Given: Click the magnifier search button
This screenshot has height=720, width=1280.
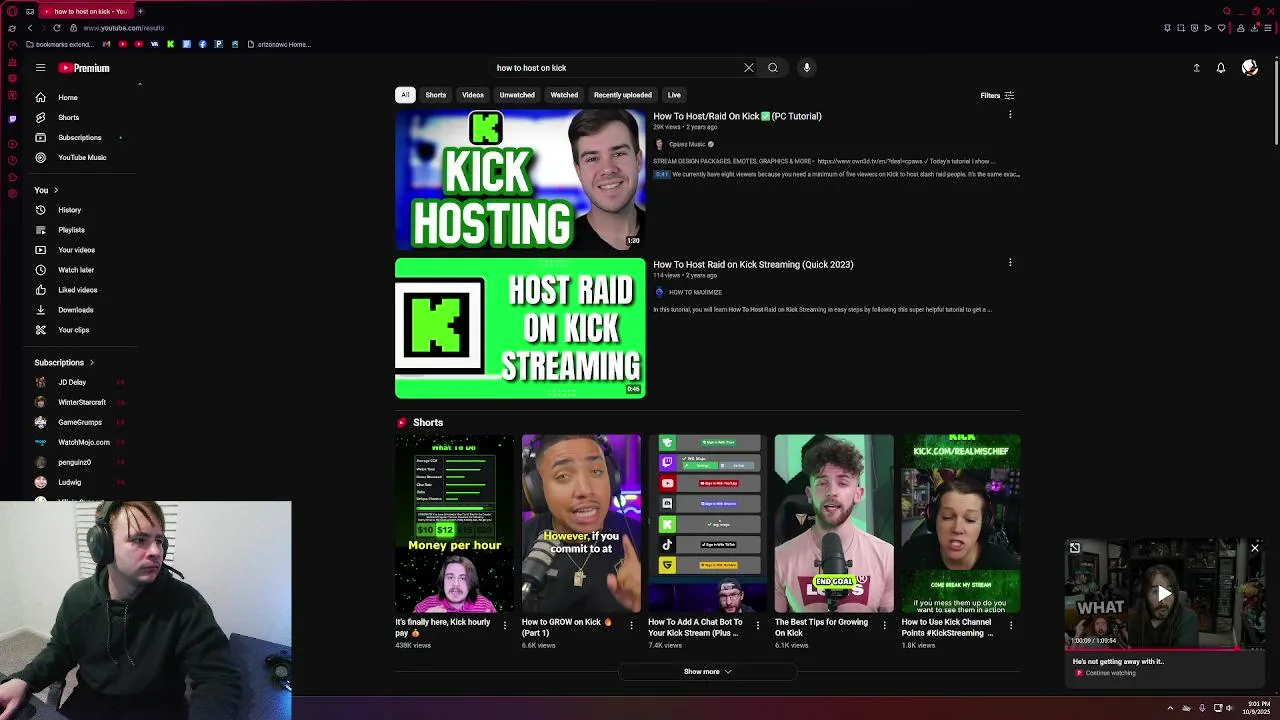Looking at the screenshot, I should (773, 68).
